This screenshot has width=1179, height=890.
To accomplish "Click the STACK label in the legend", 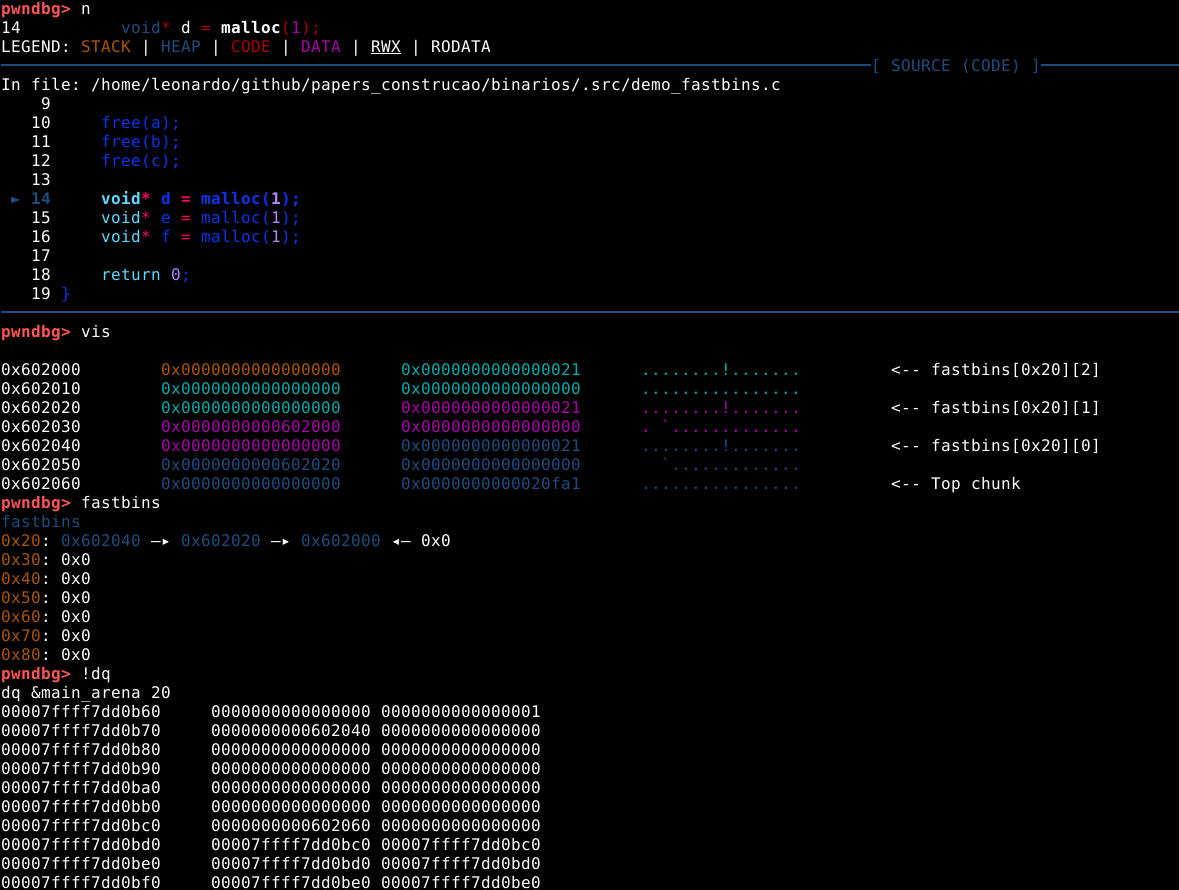I will click(x=105, y=47).
